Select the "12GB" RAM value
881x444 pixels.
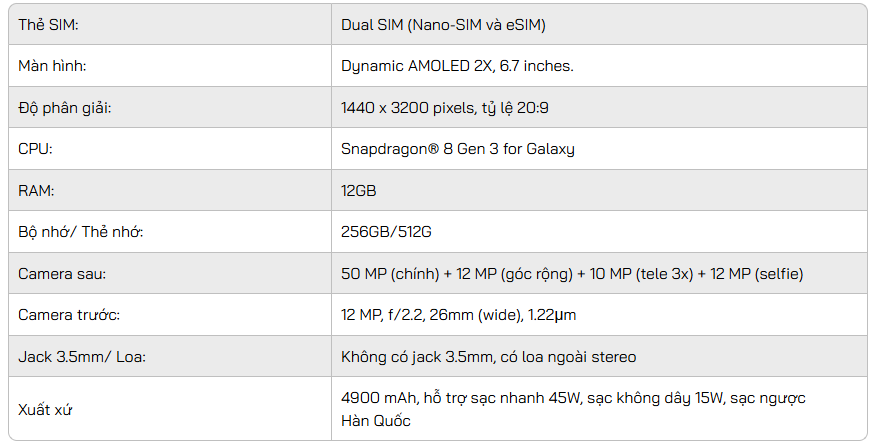pos(359,190)
